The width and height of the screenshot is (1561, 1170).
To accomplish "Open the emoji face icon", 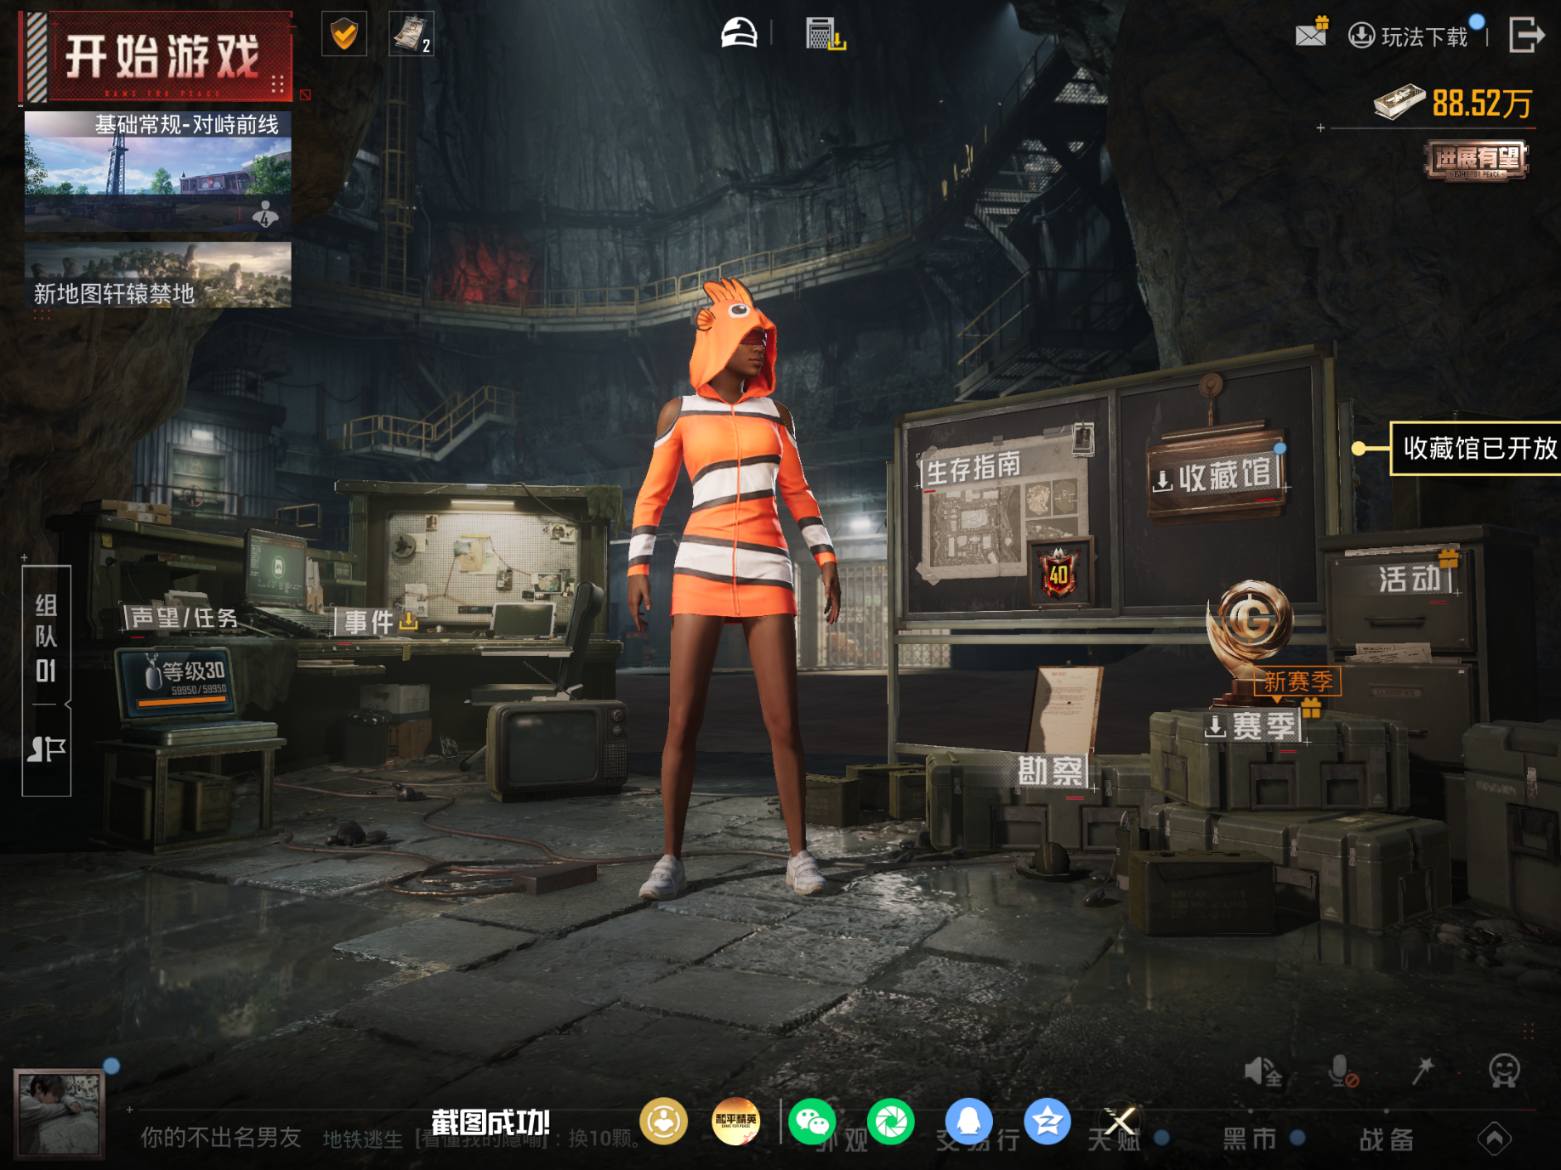I will tap(1503, 1071).
